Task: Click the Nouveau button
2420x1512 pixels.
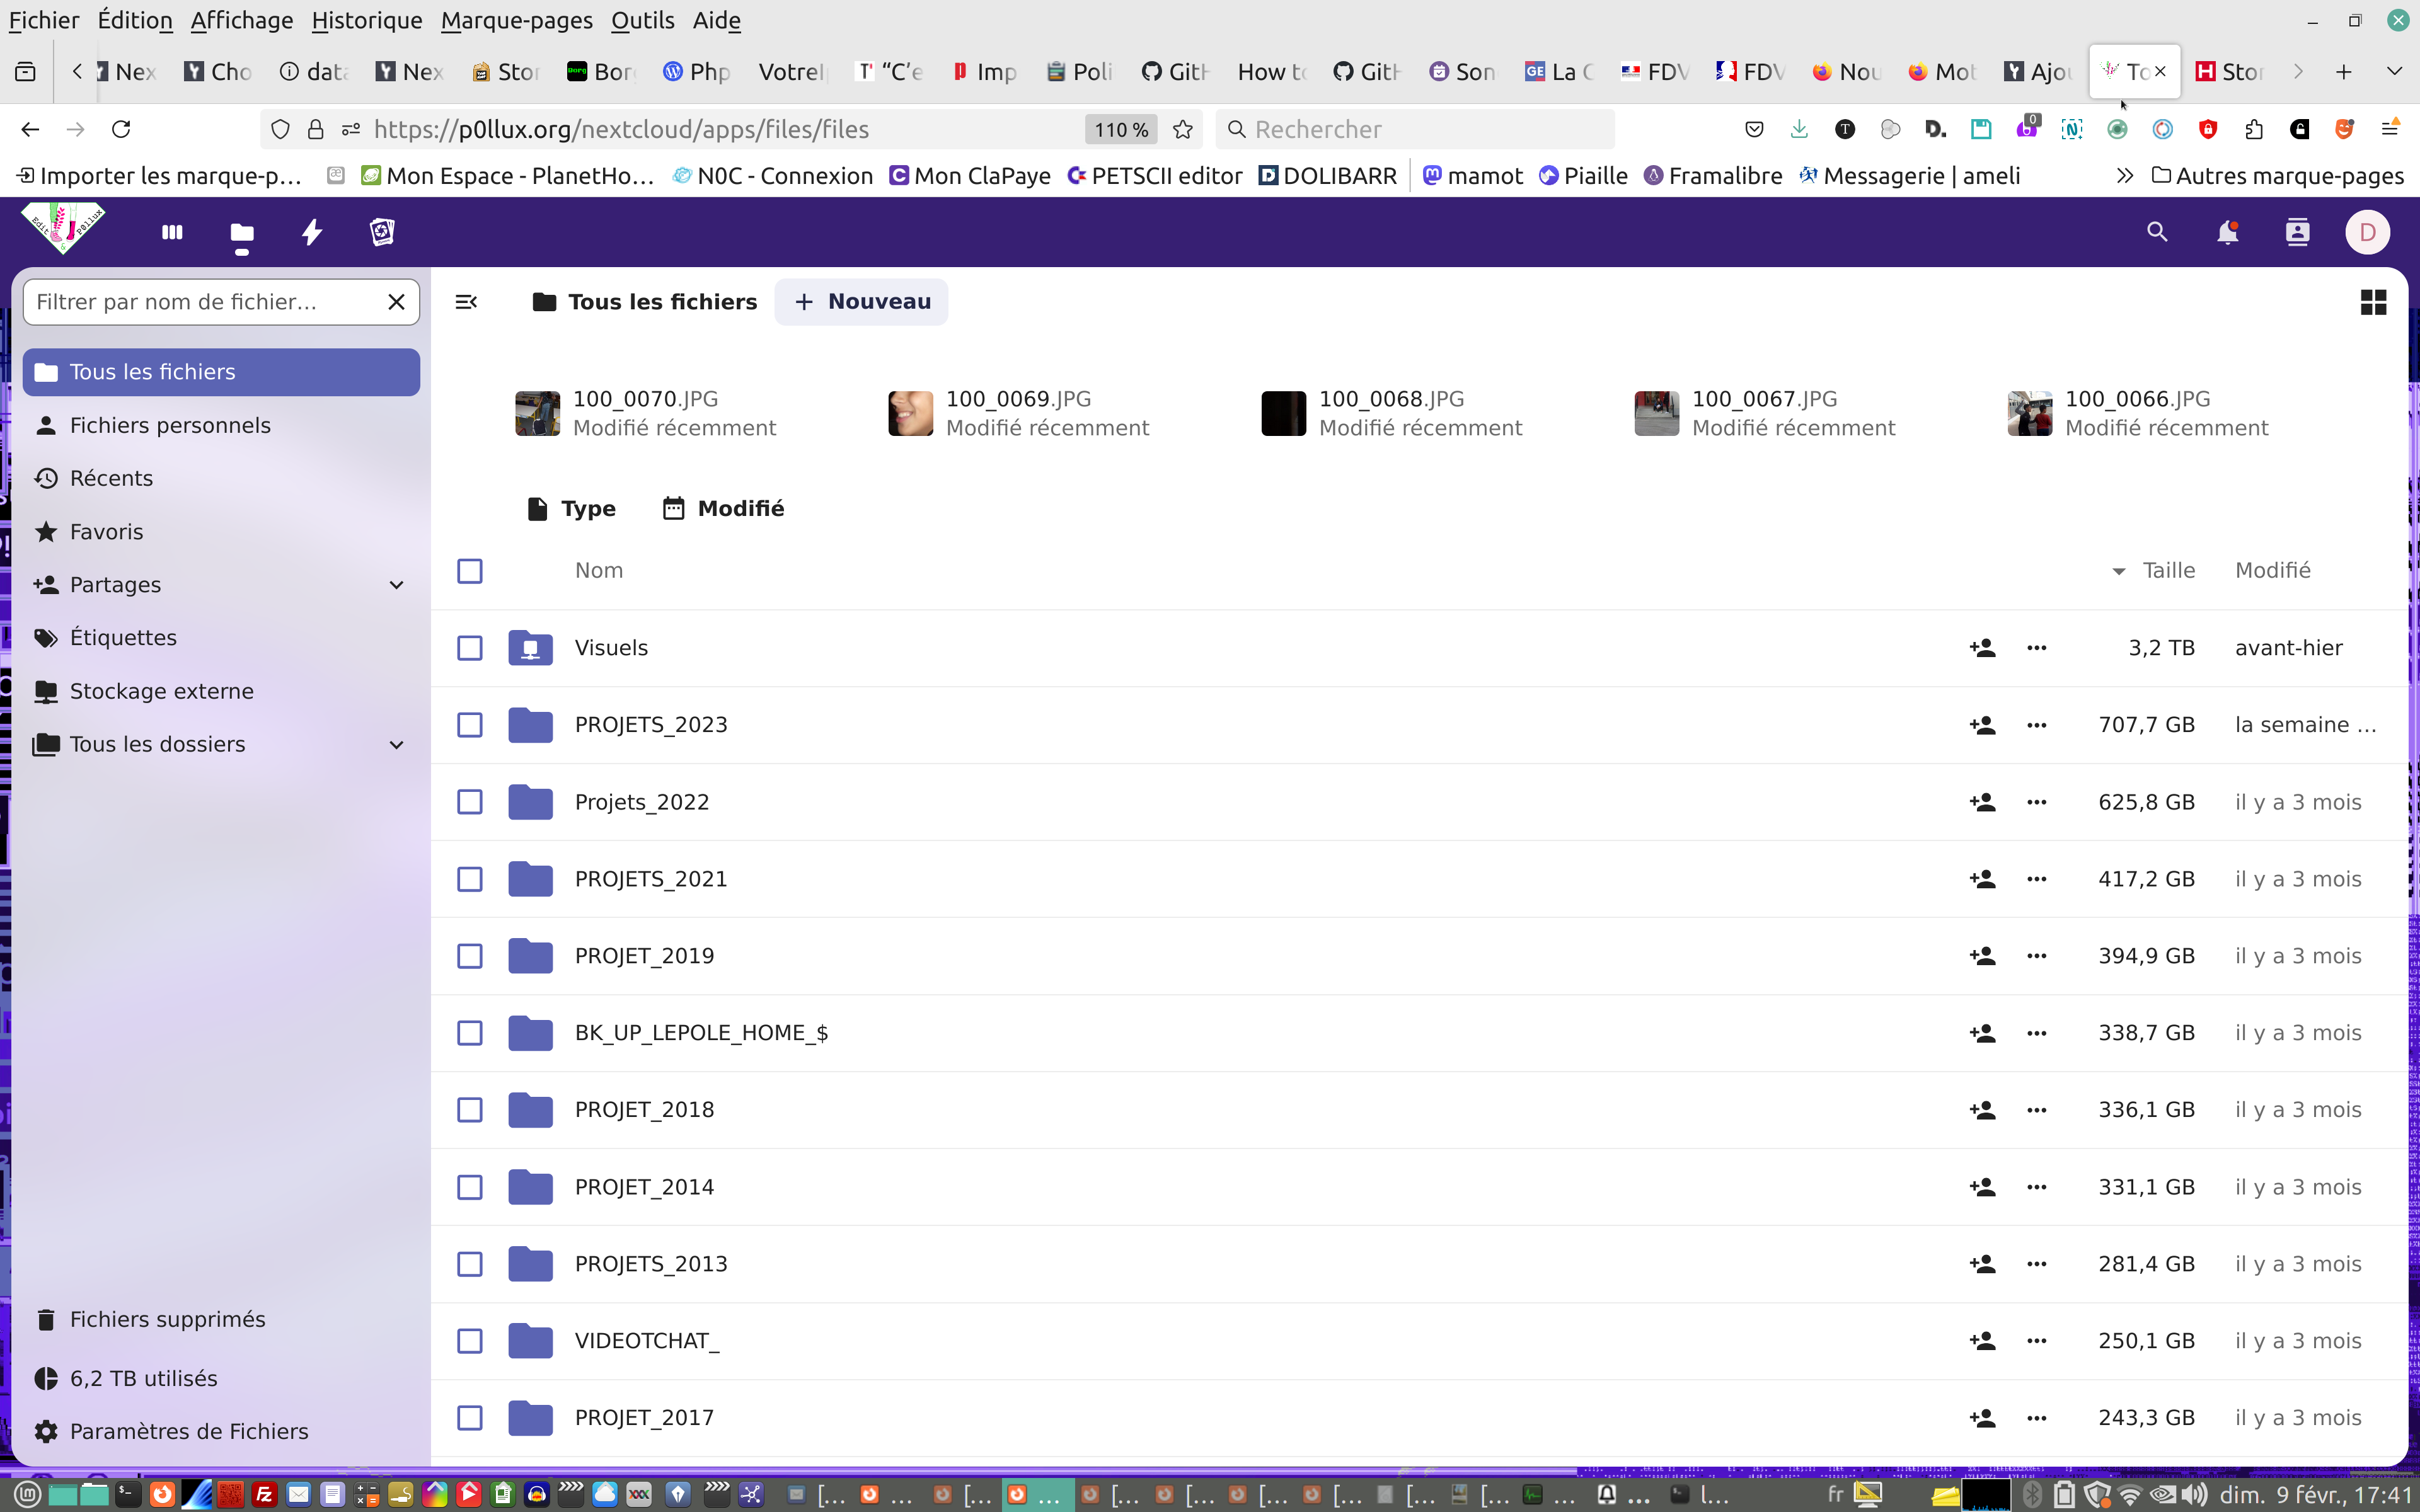Action: (861, 302)
